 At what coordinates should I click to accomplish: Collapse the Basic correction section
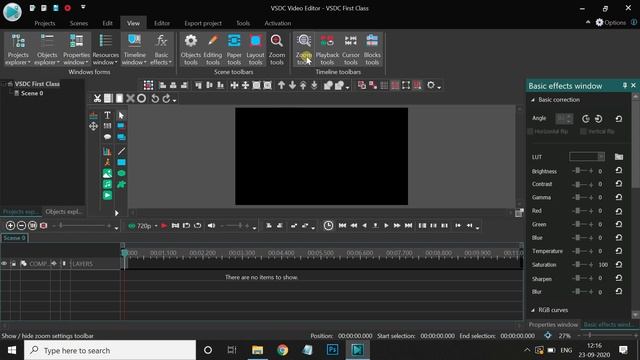click(533, 100)
